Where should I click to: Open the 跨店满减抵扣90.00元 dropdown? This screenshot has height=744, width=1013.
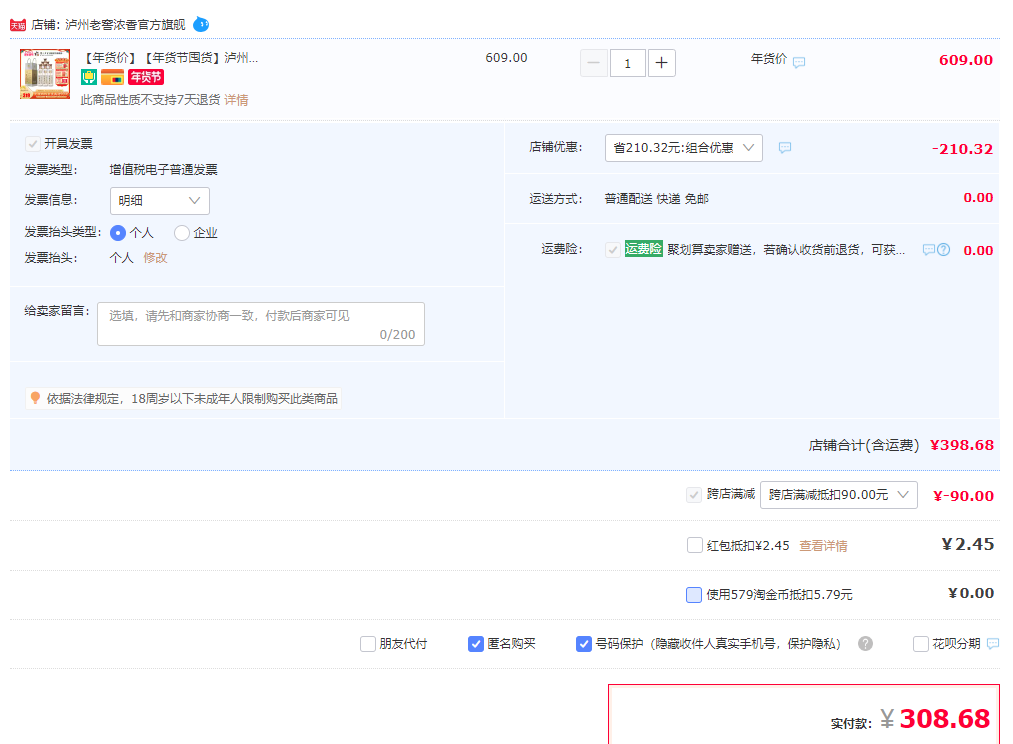coord(839,495)
